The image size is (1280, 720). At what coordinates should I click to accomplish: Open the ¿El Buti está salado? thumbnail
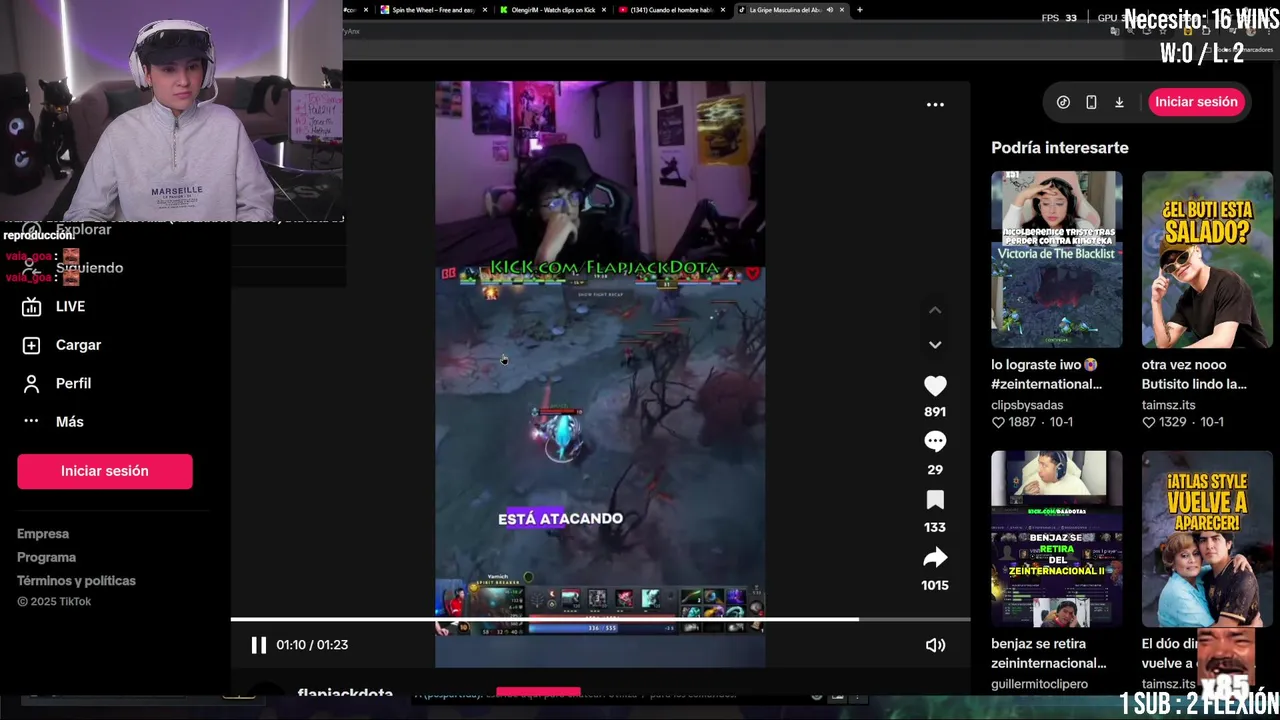pos(1207,259)
